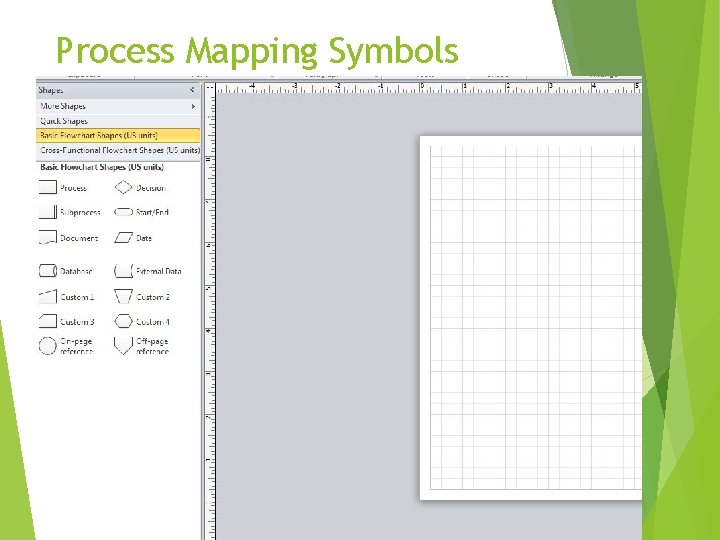Choose the Document shape icon

pos(48,237)
